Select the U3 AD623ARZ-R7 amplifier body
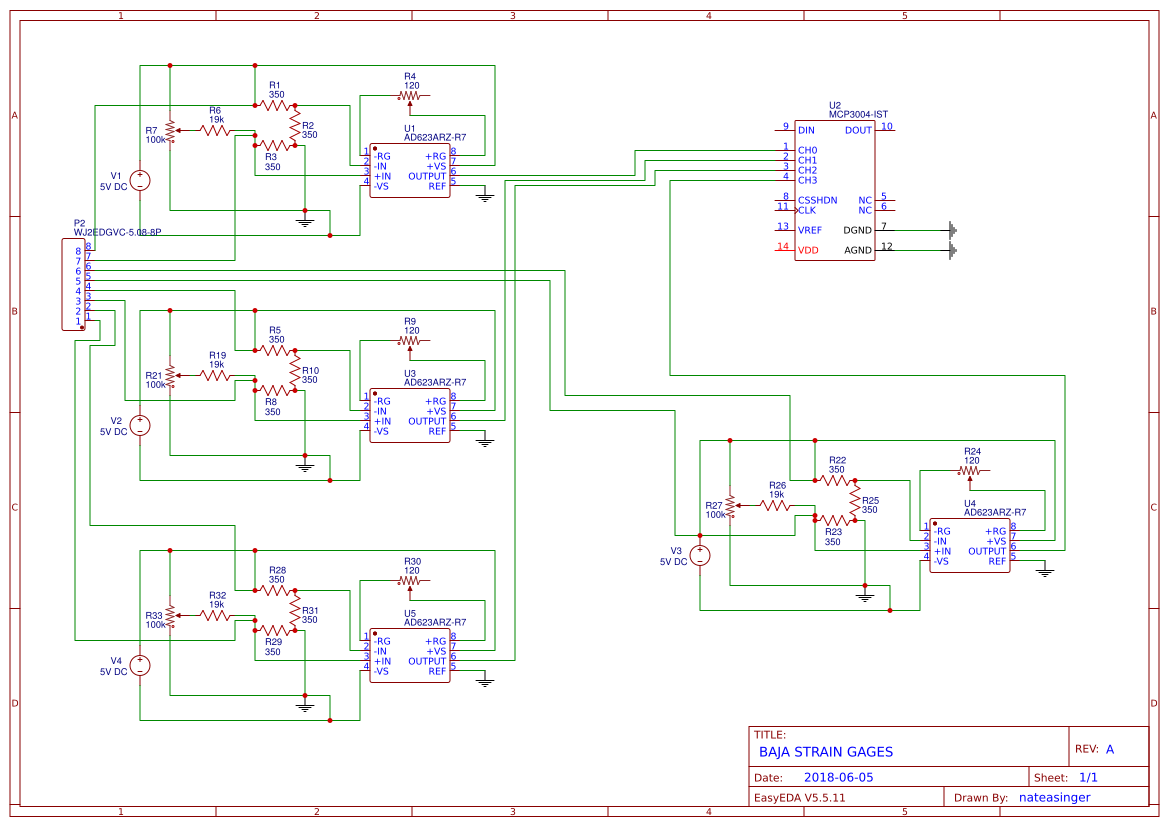1169x827 pixels. pos(410,415)
